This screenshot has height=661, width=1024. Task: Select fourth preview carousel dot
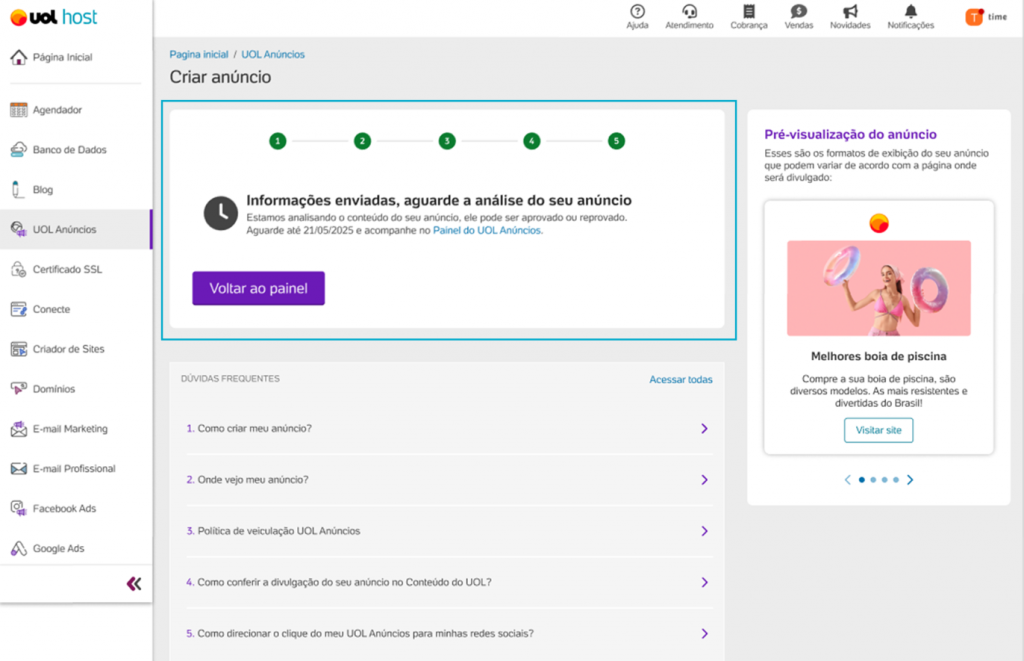pyautogui.click(x=896, y=479)
